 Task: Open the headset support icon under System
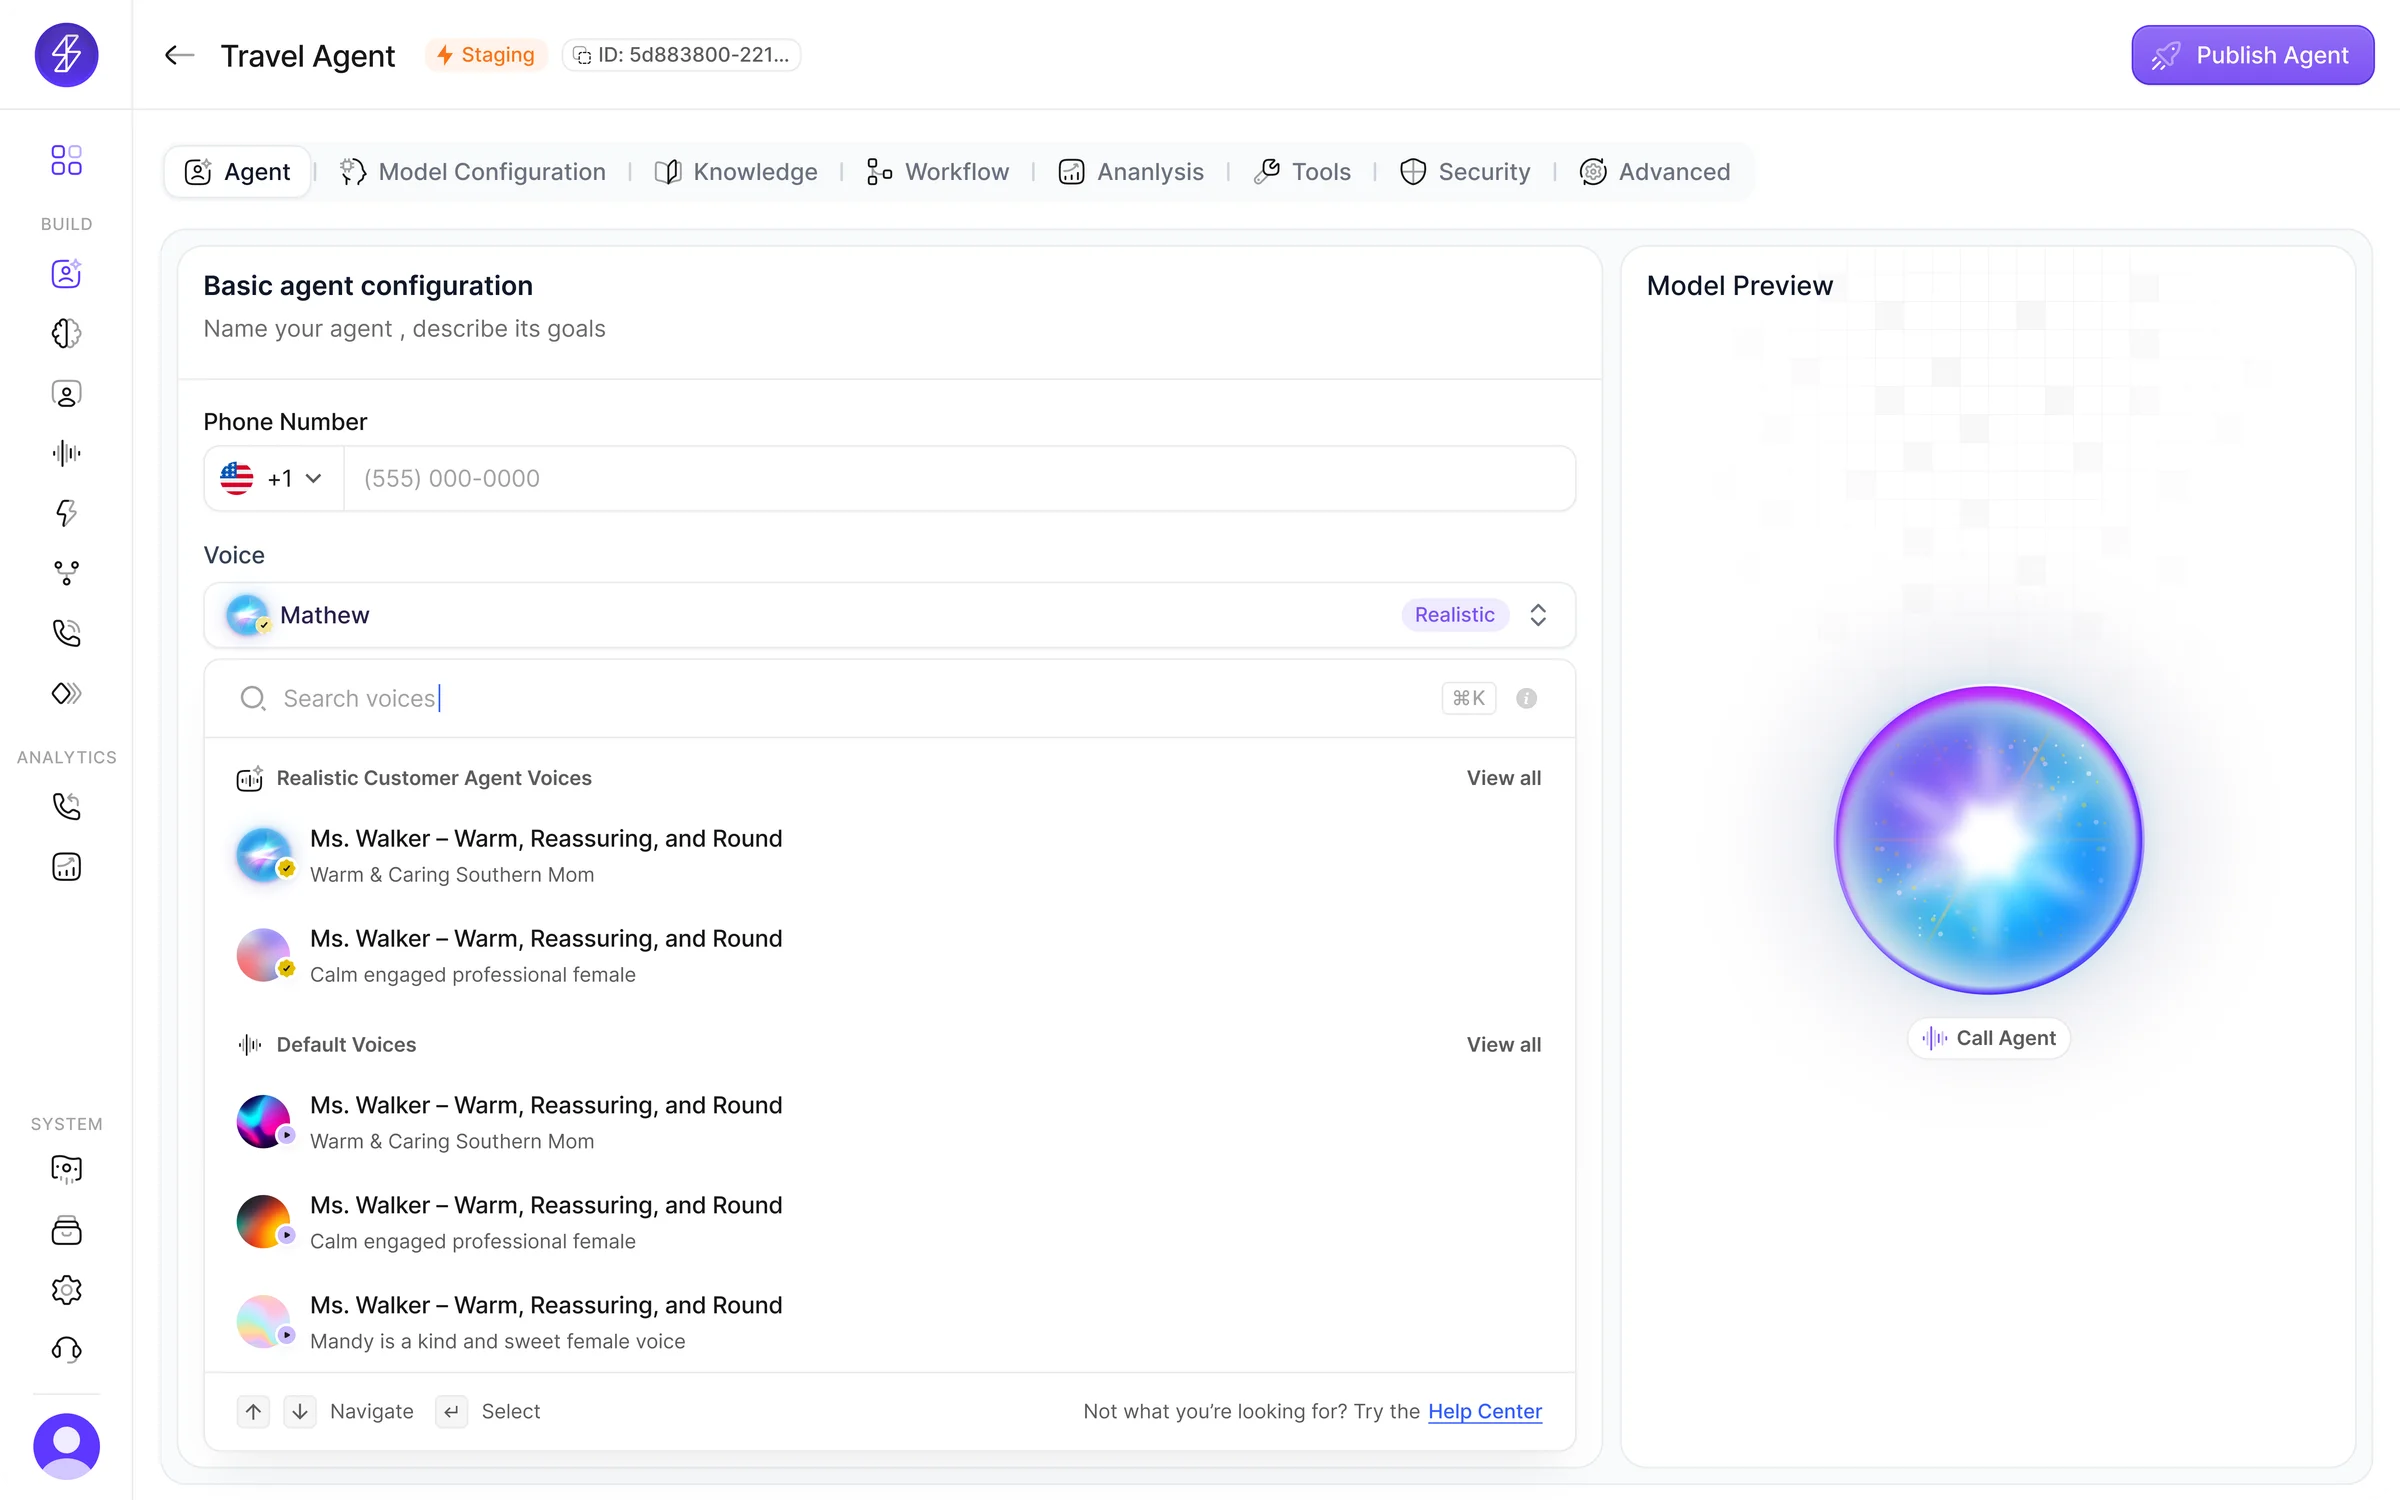[66, 1349]
